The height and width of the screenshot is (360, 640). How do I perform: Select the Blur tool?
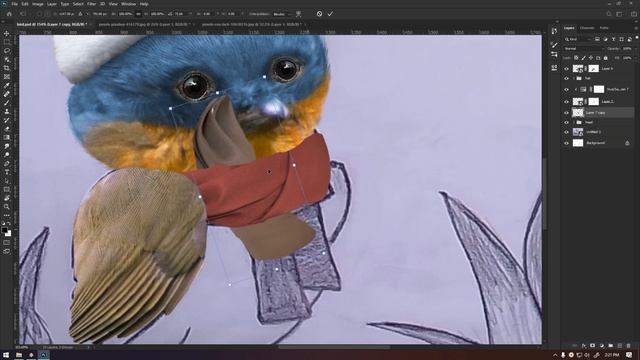pyautogui.click(x=7, y=146)
